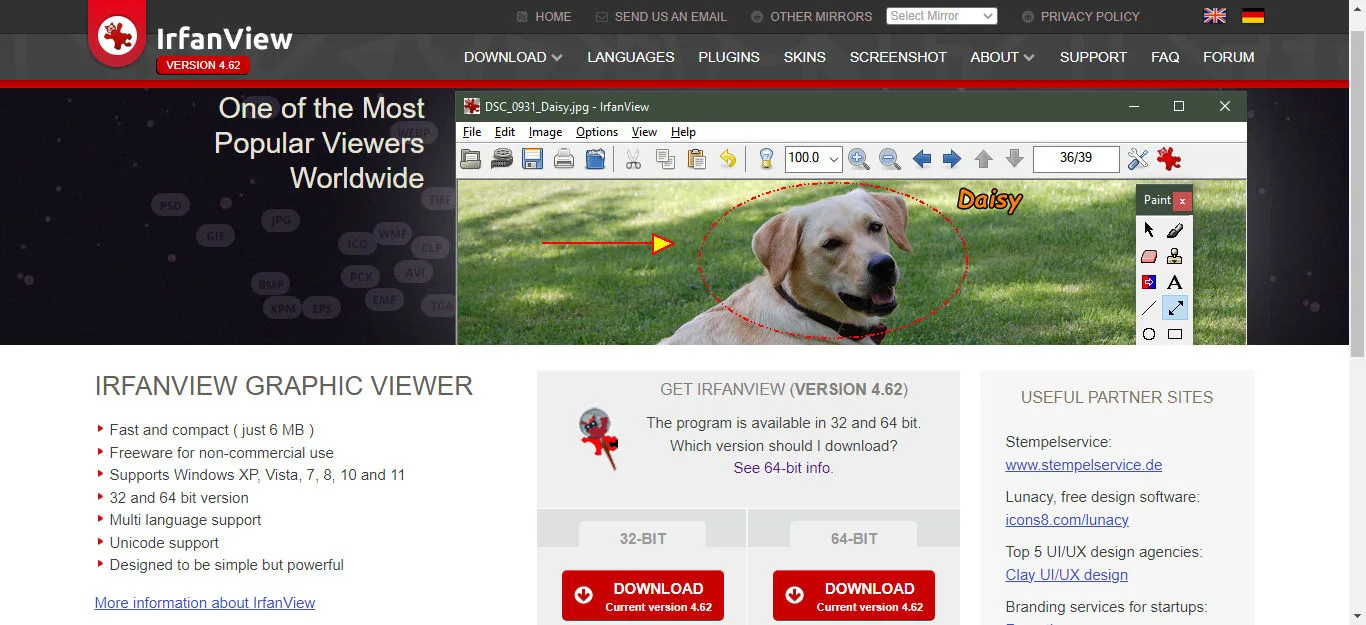Download the 32-bit current version 4.62
The width and height of the screenshot is (1366, 625).
(x=643, y=596)
